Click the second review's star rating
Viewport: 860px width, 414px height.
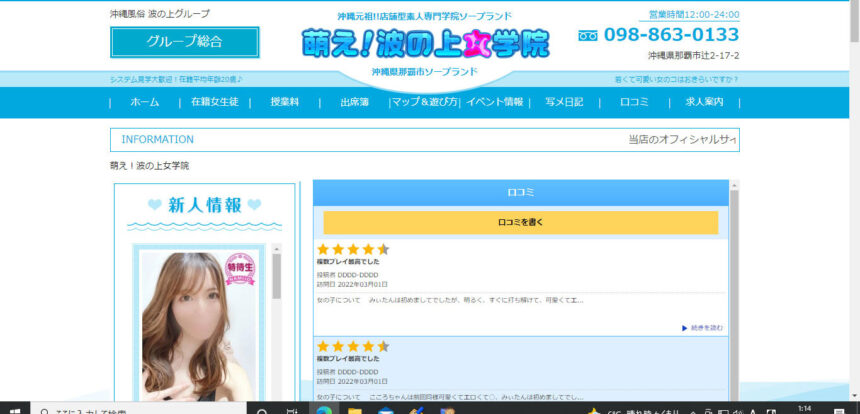point(353,346)
